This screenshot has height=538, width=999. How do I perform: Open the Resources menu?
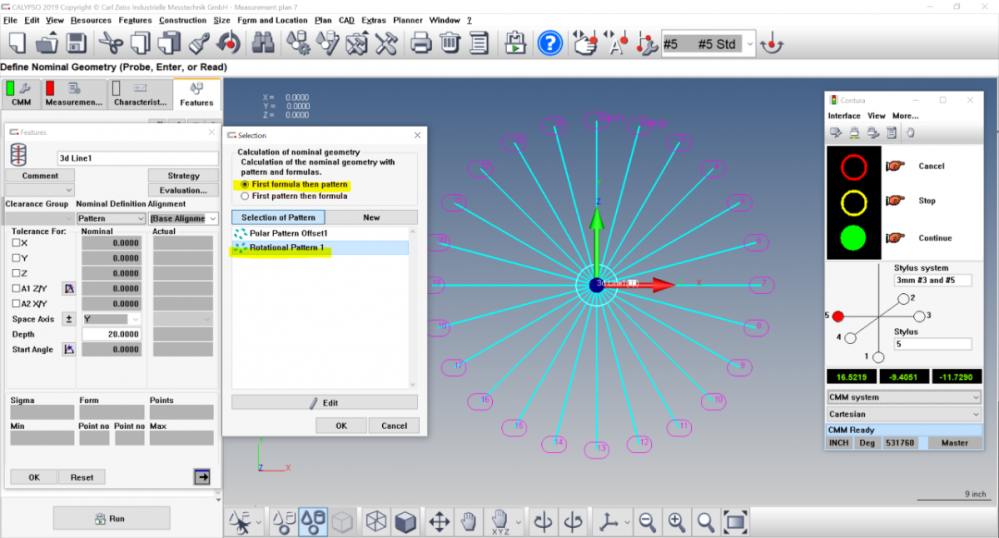(x=90, y=20)
